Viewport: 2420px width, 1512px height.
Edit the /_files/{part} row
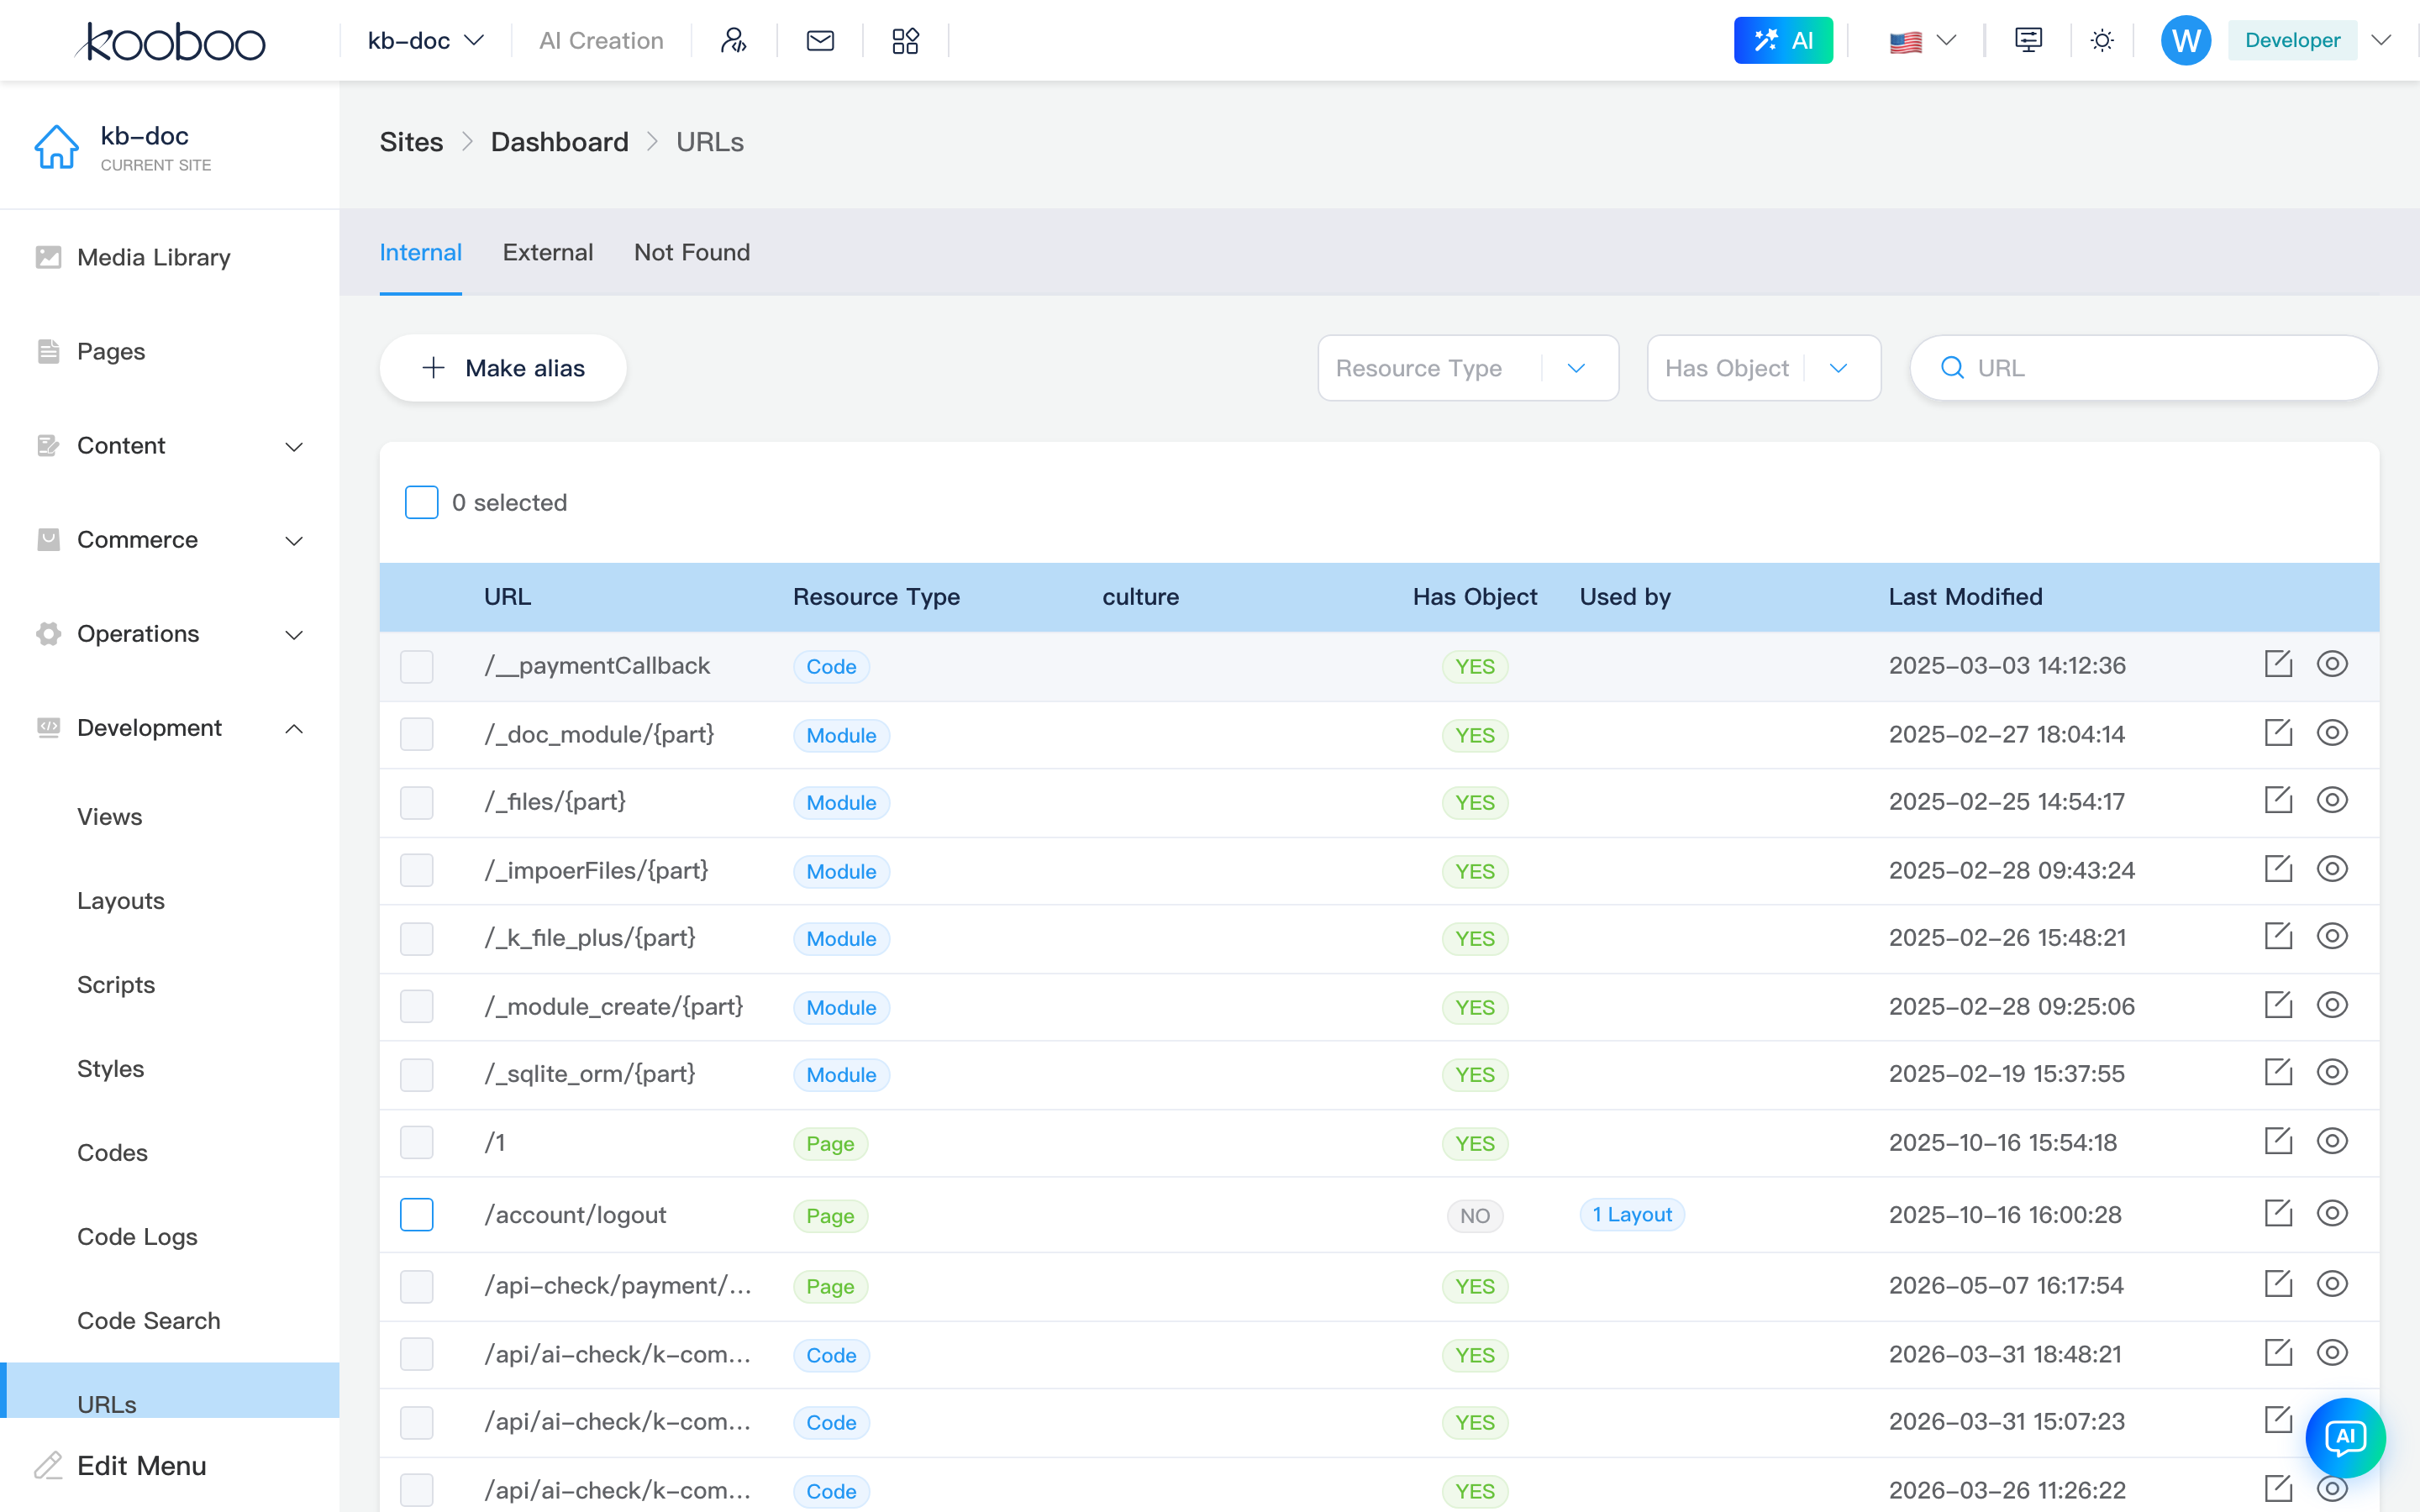[x=2277, y=800]
